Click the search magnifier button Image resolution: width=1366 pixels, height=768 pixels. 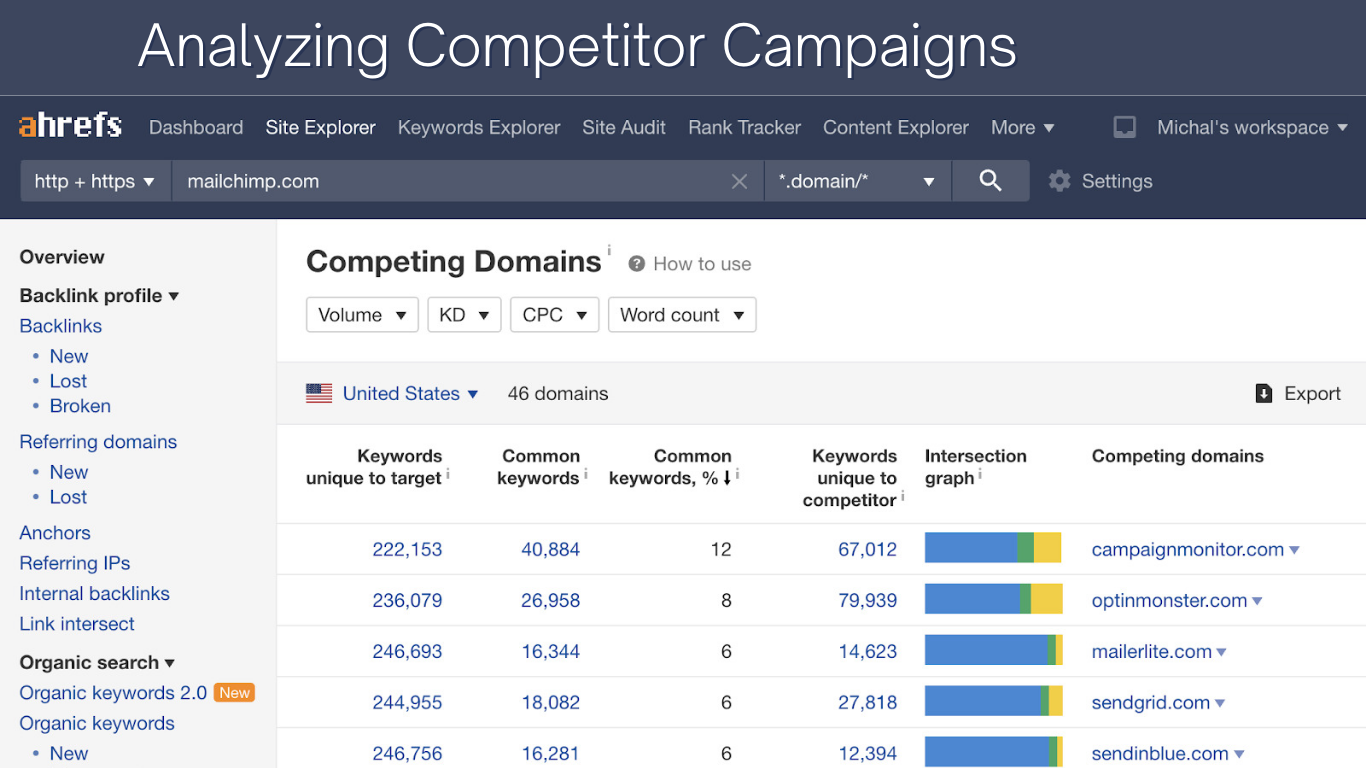[x=990, y=181]
